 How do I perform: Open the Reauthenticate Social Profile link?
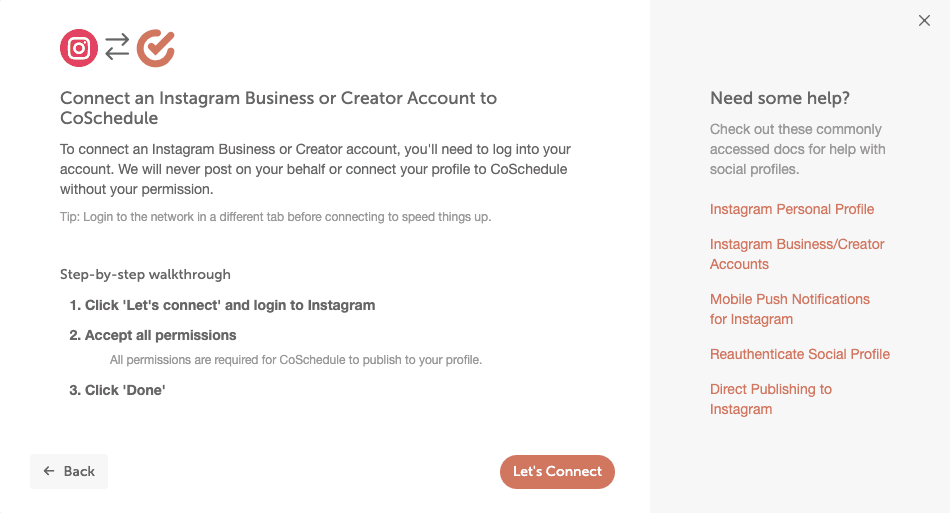799,354
